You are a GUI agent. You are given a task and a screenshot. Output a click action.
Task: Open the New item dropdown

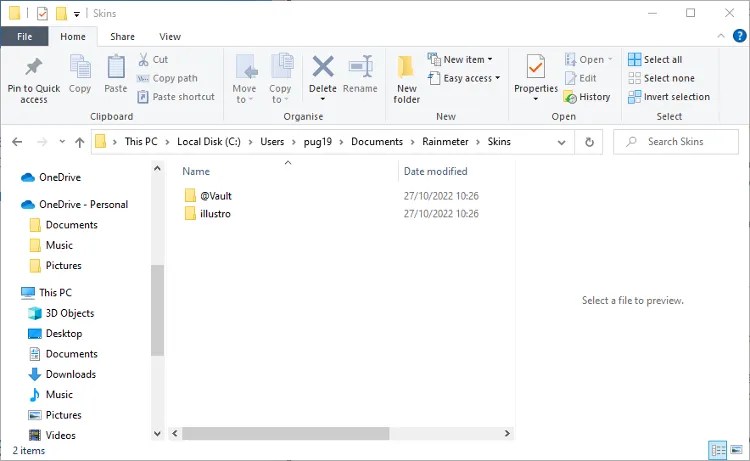point(460,59)
